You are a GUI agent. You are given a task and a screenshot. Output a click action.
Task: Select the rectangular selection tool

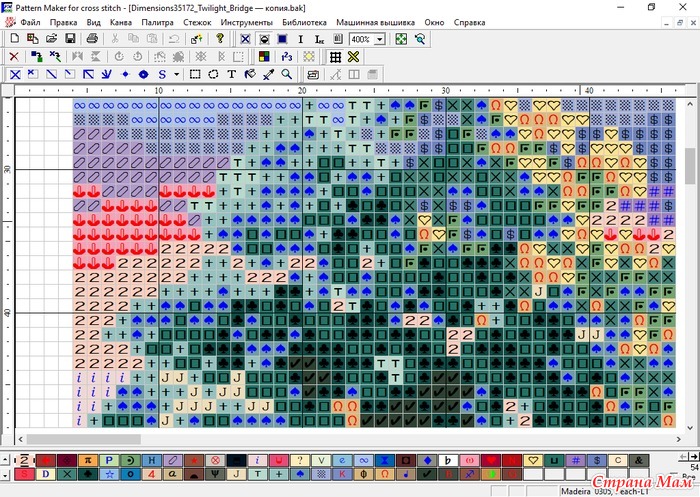pyautogui.click(x=196, y=74)
